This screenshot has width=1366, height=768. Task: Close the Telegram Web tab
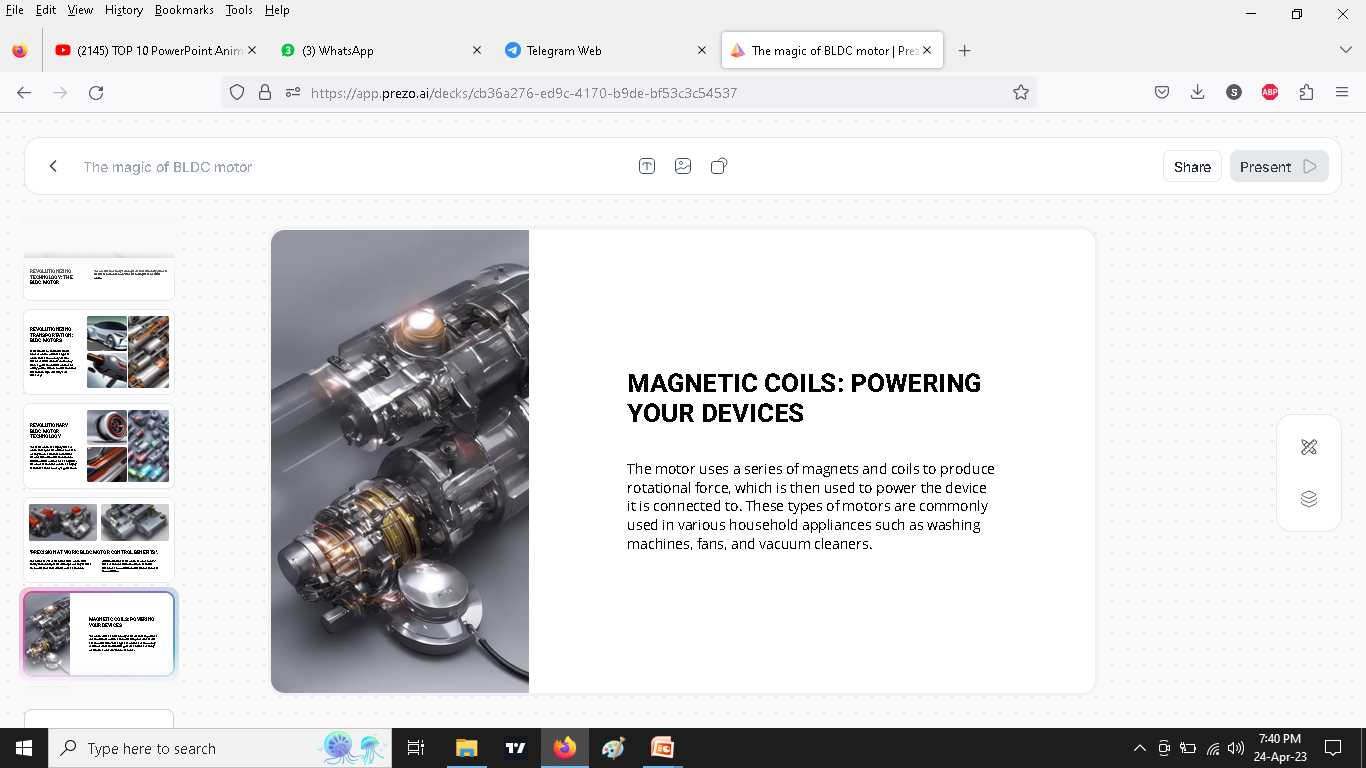point(702,50)
